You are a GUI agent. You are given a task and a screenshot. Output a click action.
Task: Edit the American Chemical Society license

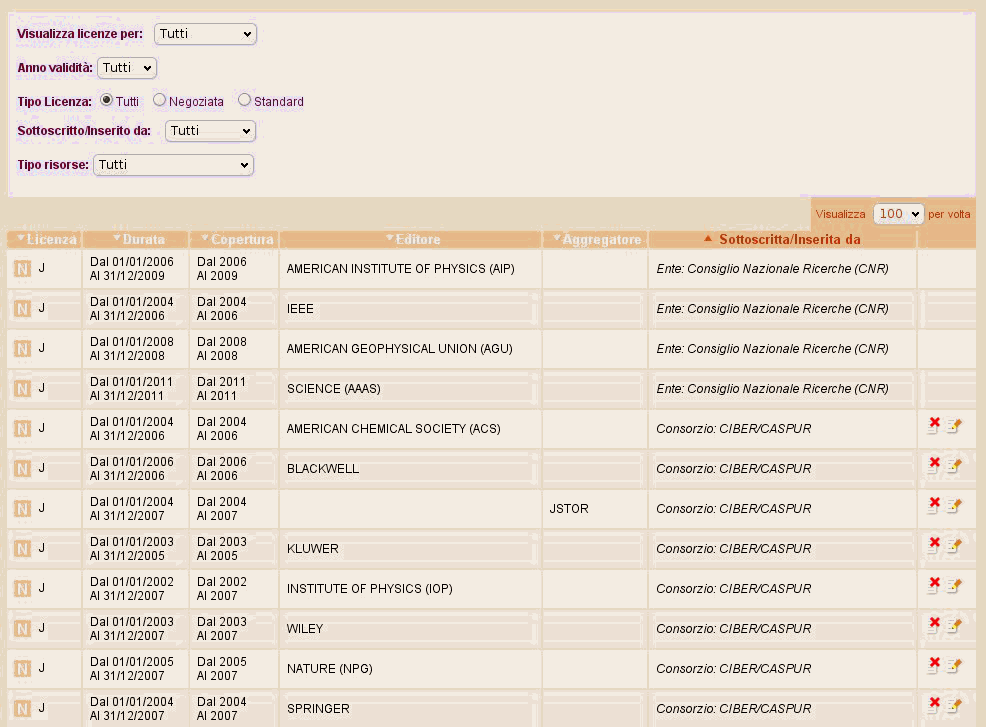point(954,426)
